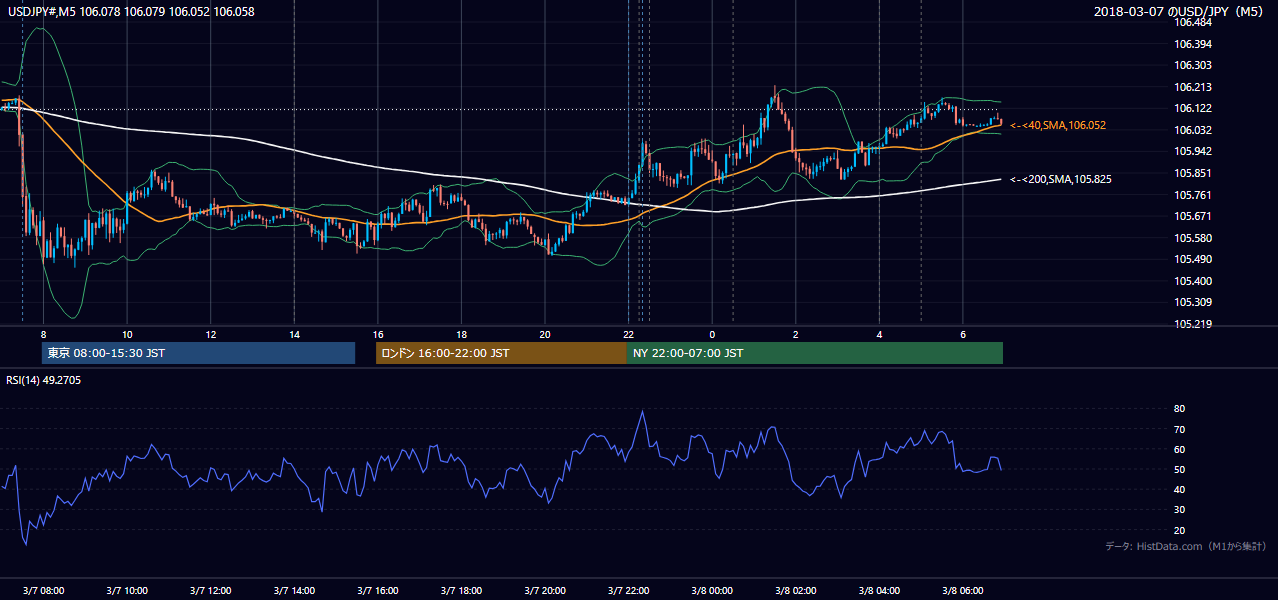1278x600 pixels.
Task: Click hour tick 14 under price chart
Action: tap(294, 334)
